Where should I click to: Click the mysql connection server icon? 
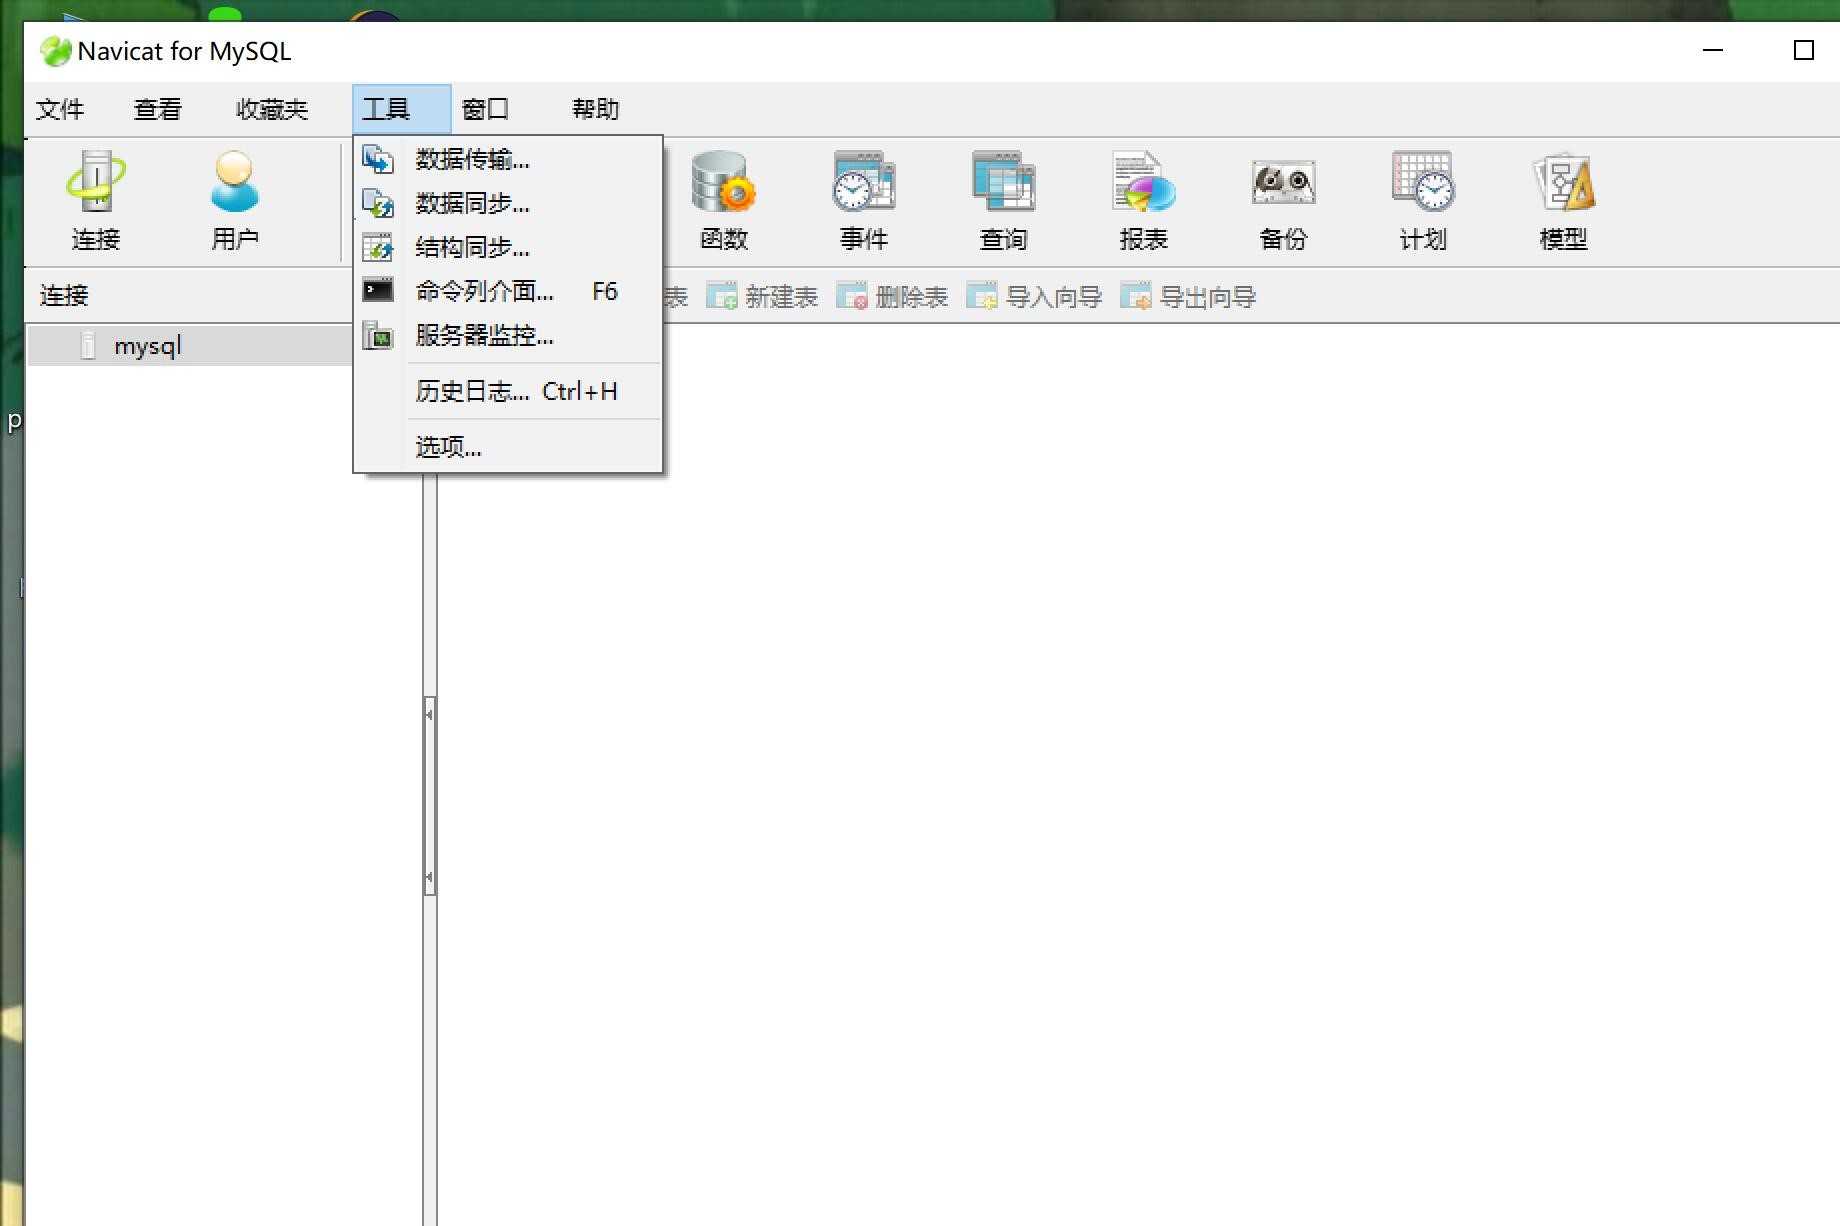tap(88, 345)
